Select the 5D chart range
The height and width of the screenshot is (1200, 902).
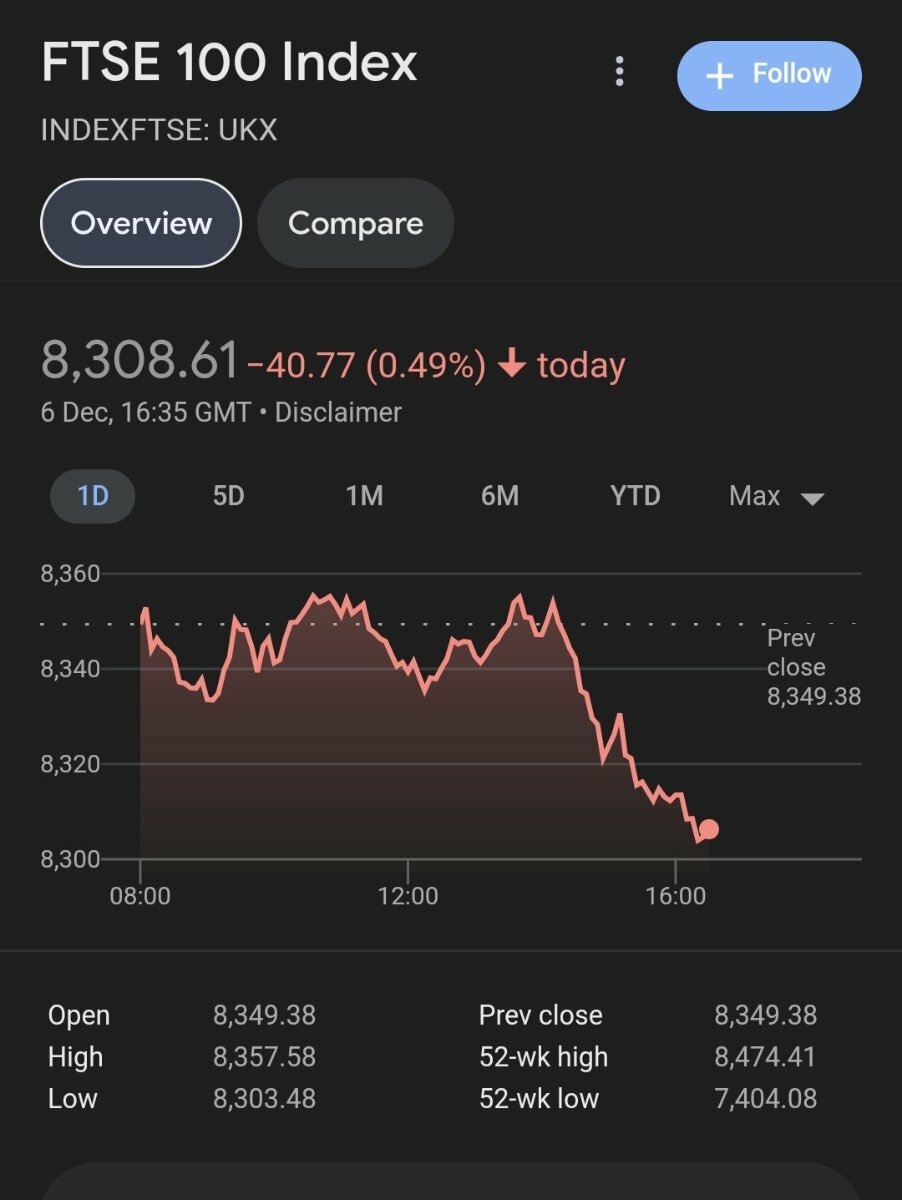228,496
